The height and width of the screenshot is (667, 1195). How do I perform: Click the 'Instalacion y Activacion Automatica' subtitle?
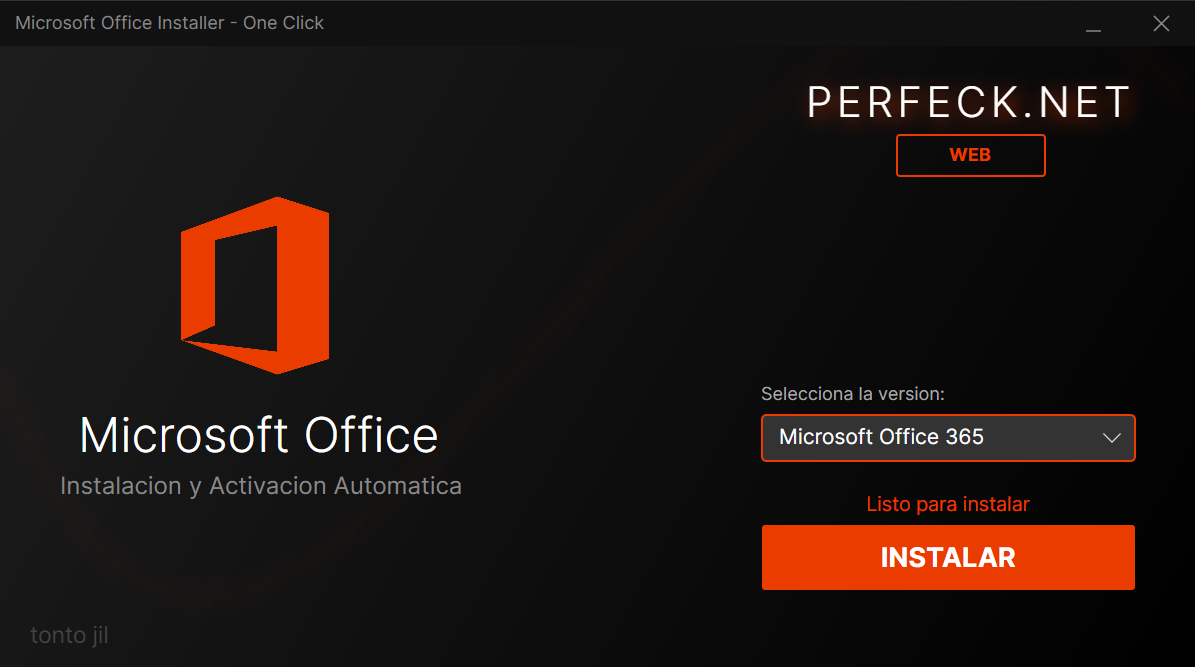pos(261,486)
